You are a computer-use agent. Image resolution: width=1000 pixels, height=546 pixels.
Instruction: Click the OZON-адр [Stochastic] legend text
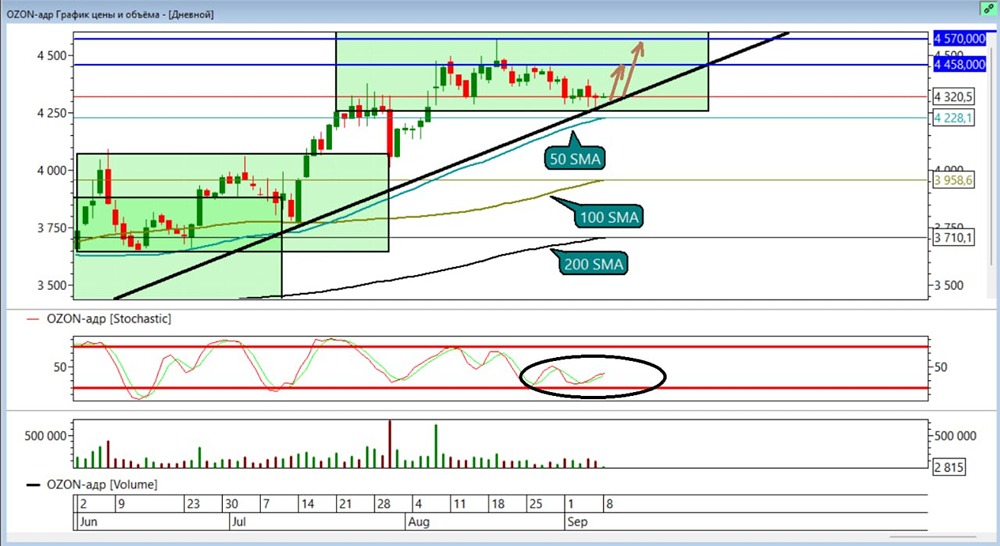(109, 318)
